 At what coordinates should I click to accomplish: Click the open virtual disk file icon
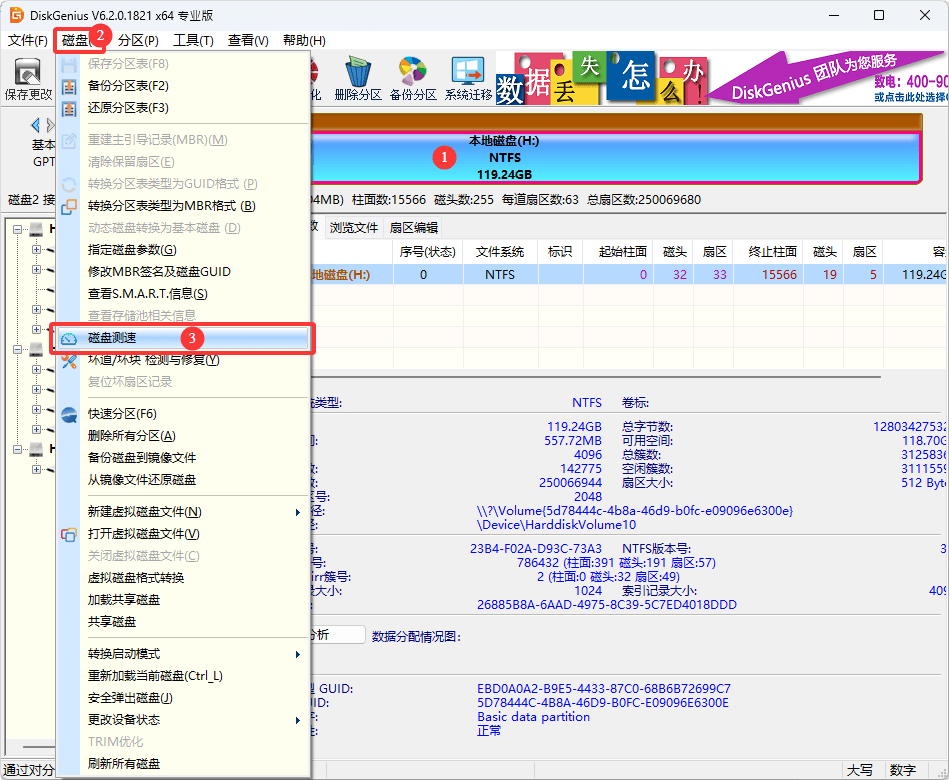click(x=70, y=534)
